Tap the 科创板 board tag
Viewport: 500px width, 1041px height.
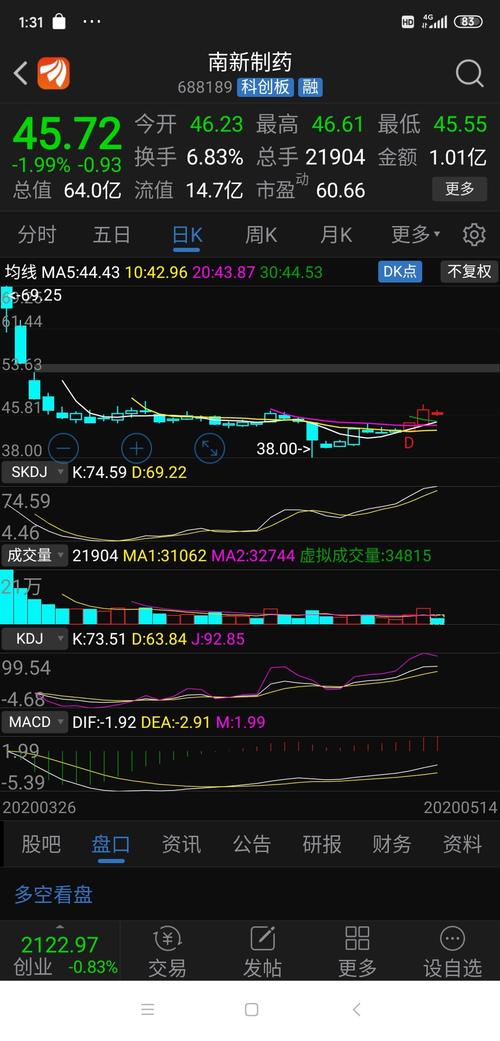(x=265, y=87)
